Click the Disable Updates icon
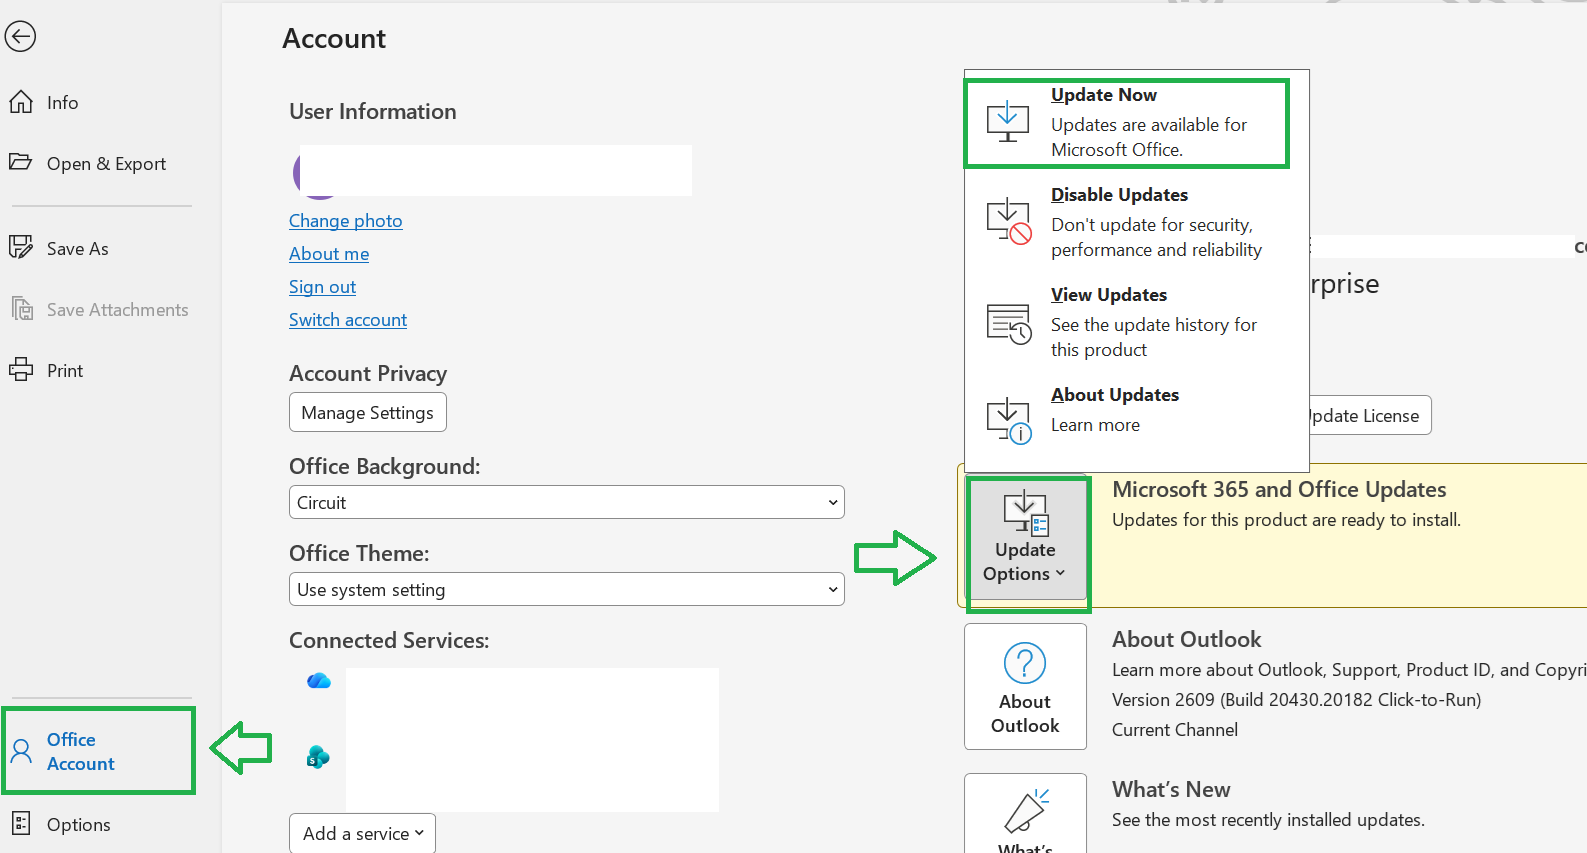This screenshot has width=1587, height=853. click(1008, 222)
